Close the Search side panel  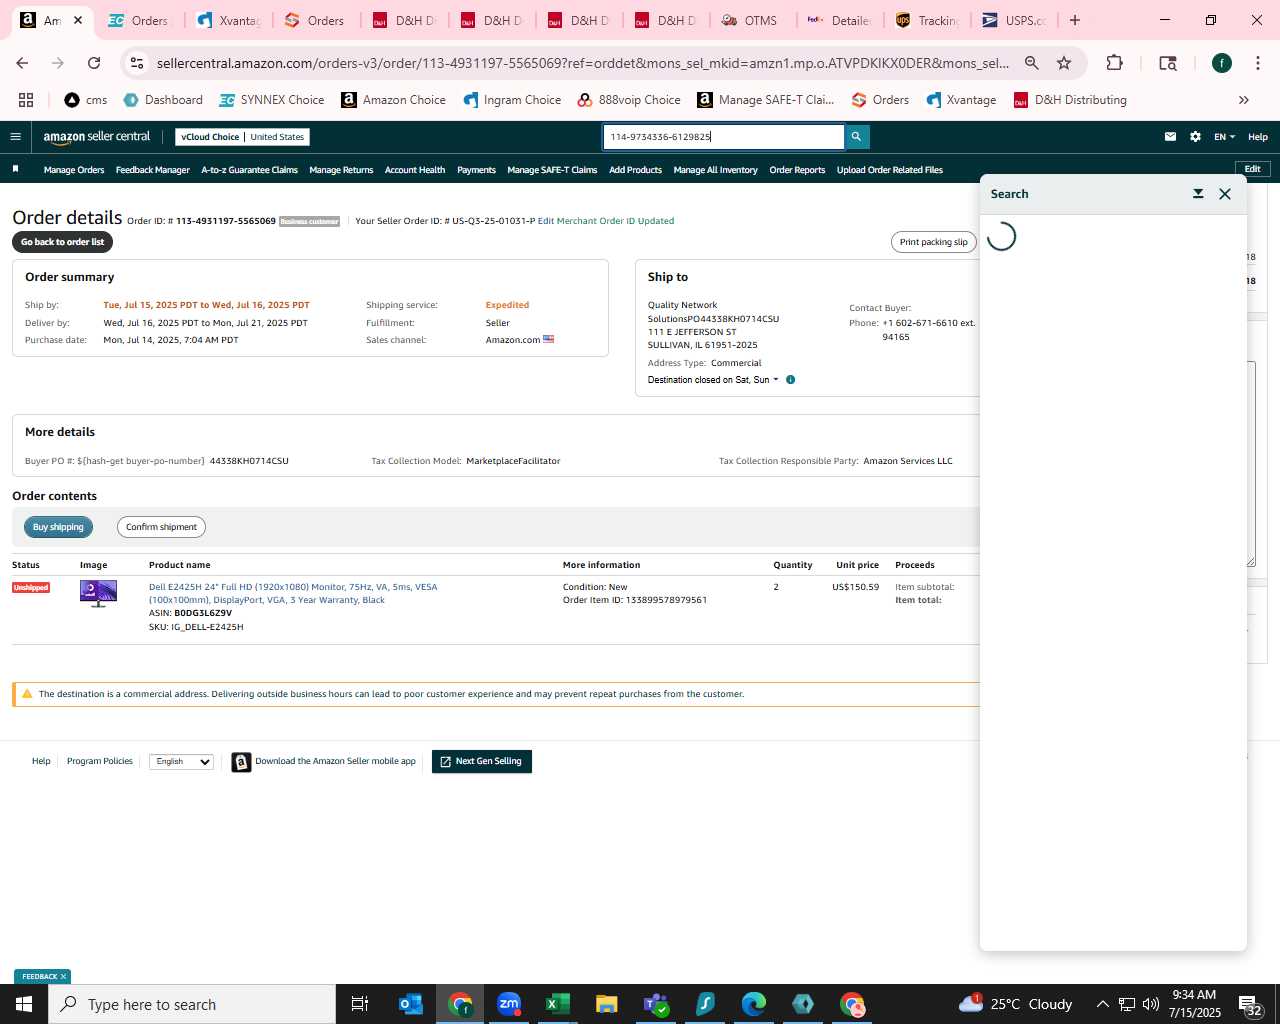tap(1225, 194)
